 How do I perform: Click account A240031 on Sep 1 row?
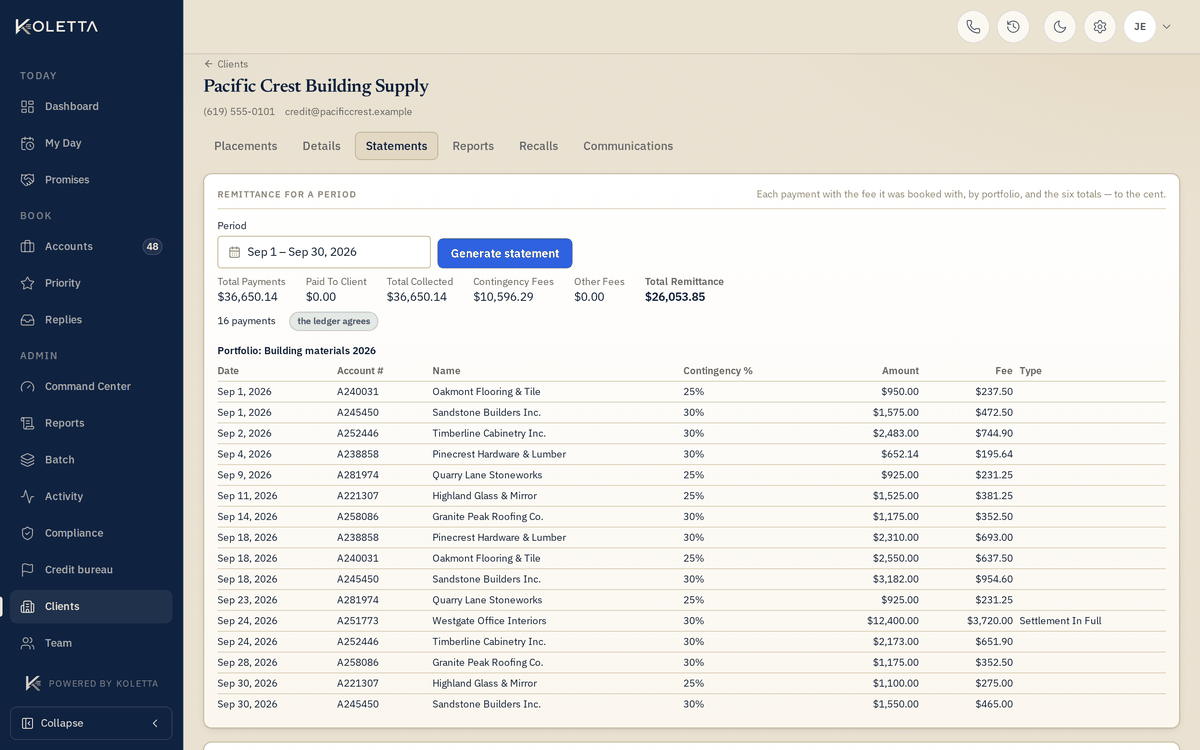[358, 392]
